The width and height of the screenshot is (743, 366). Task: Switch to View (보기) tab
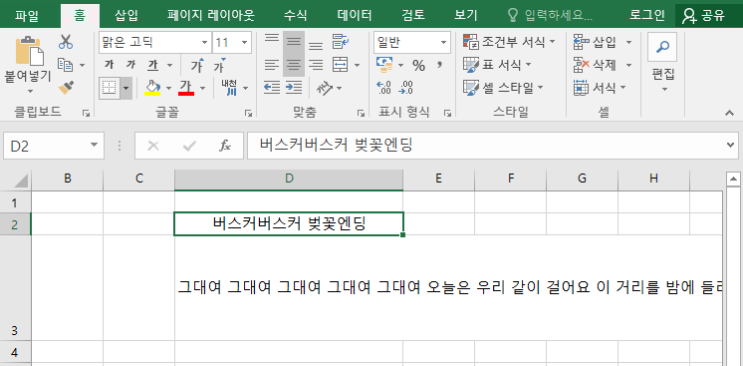(466, 15)
